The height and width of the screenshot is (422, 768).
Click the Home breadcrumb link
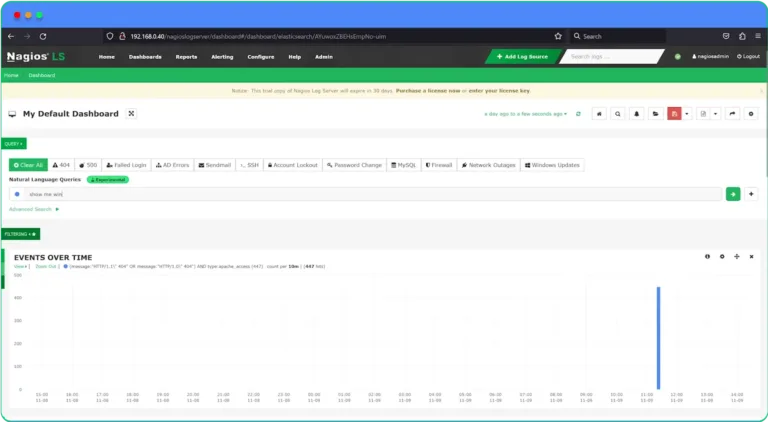[x=11, y=75]
